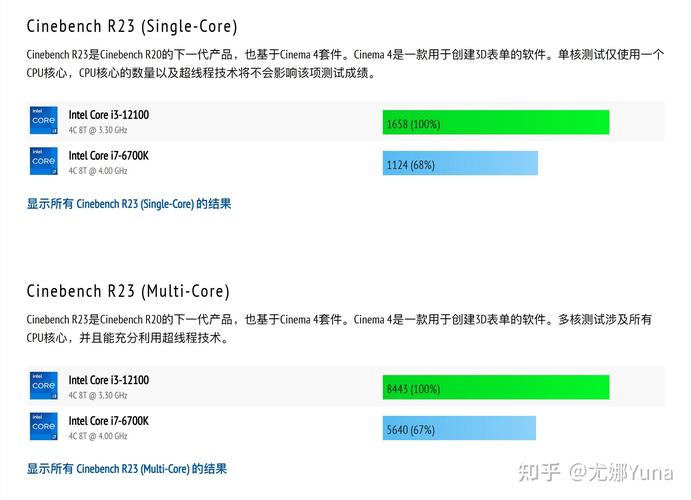Click the i3-12100 chip icon under Single-Core

pyautogui.click(x=43, y=121)
